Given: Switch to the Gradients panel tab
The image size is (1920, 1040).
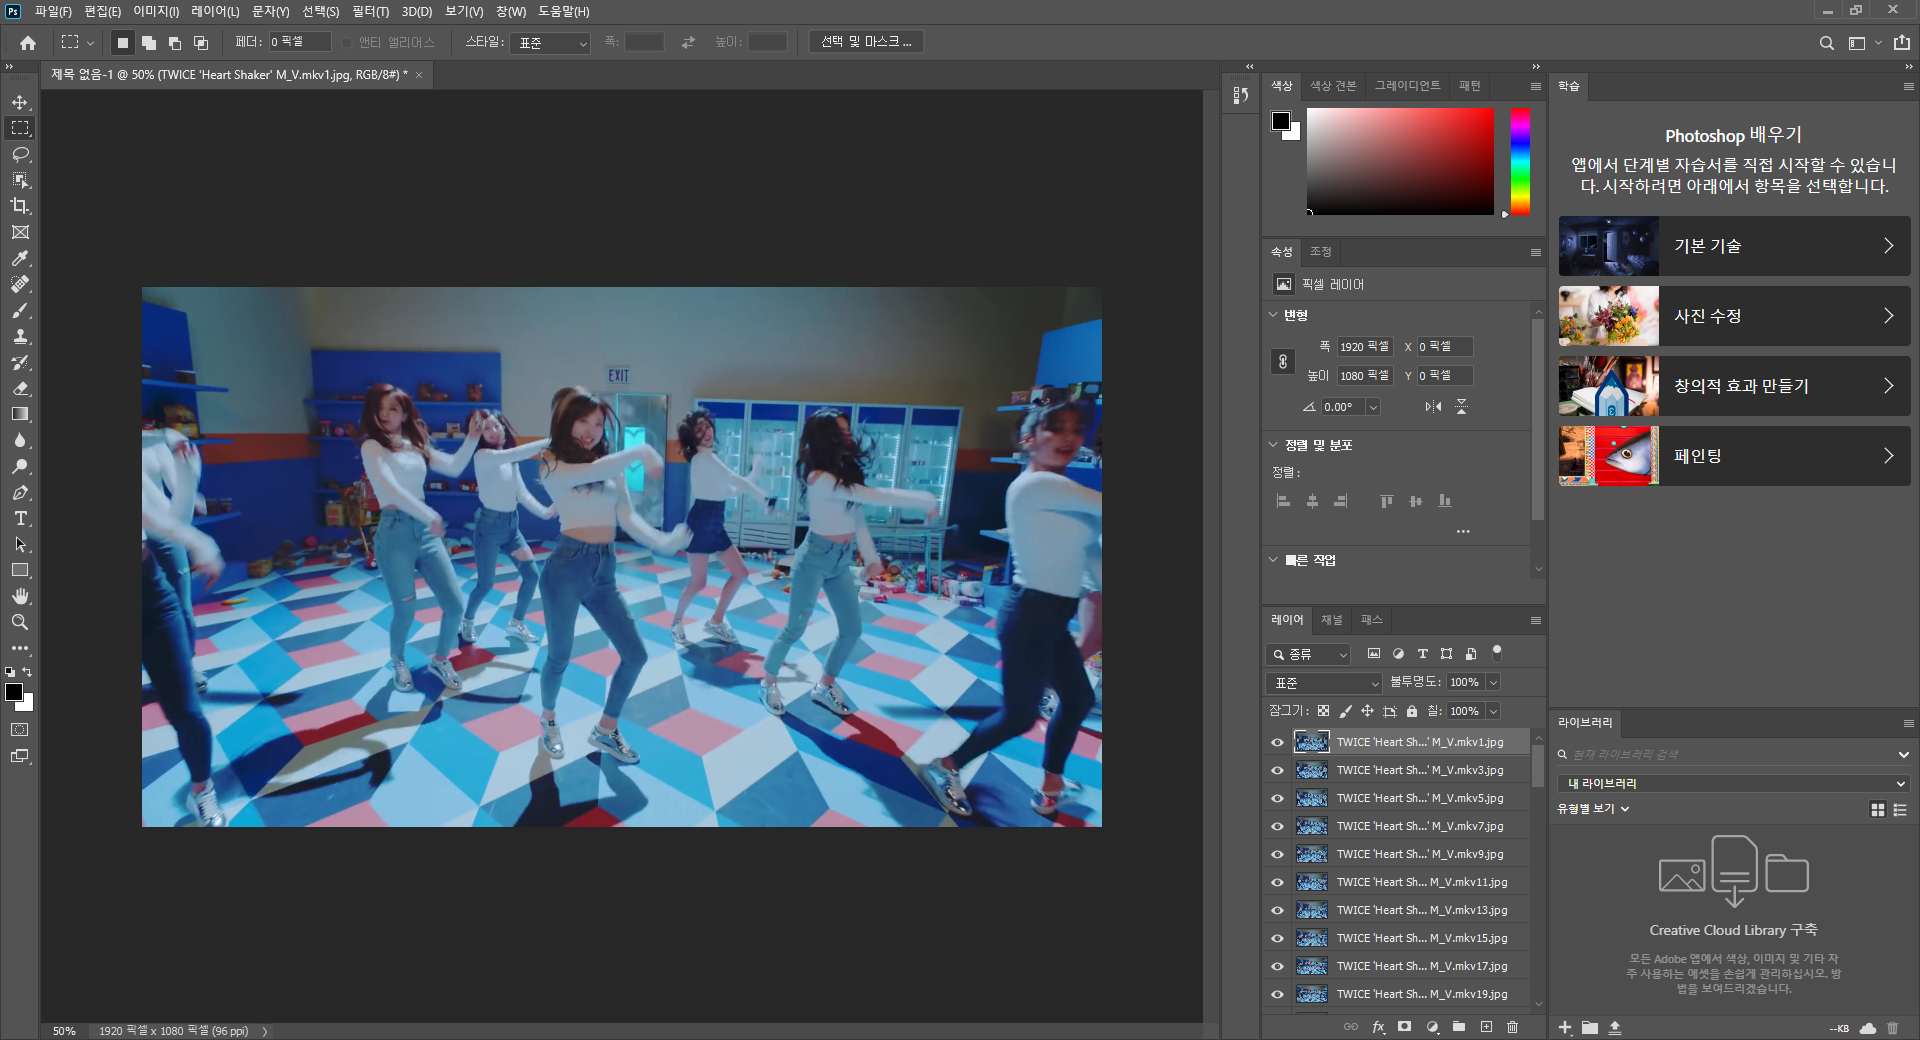Looking at the screenshot, I should coord(1407,86).
